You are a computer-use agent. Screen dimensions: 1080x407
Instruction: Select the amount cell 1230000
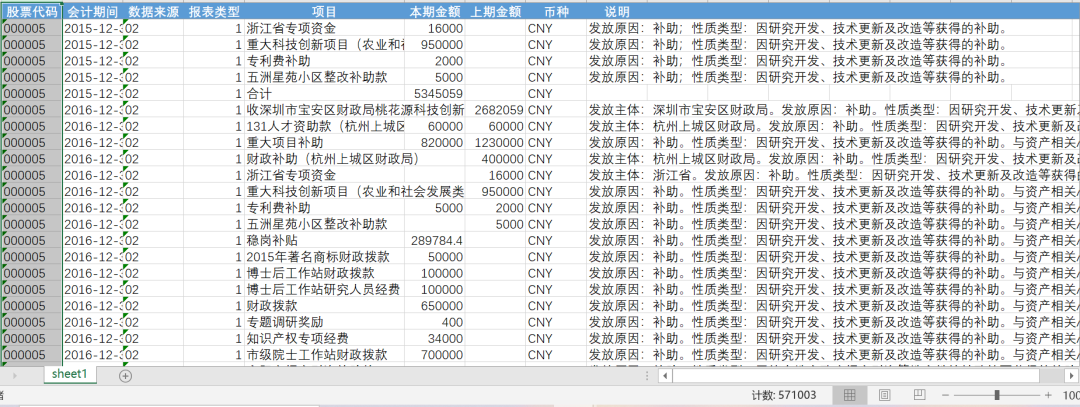(x=495, y=143)
